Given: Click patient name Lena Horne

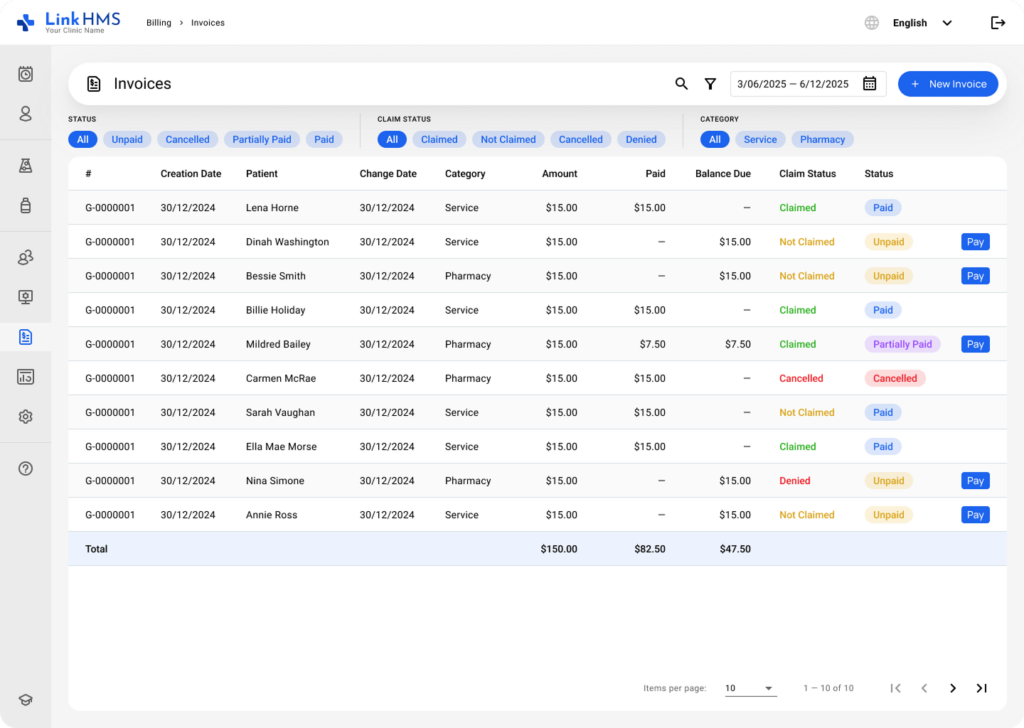Looking at the screenshot, I should pyautogui.click(x=272, y=208).
